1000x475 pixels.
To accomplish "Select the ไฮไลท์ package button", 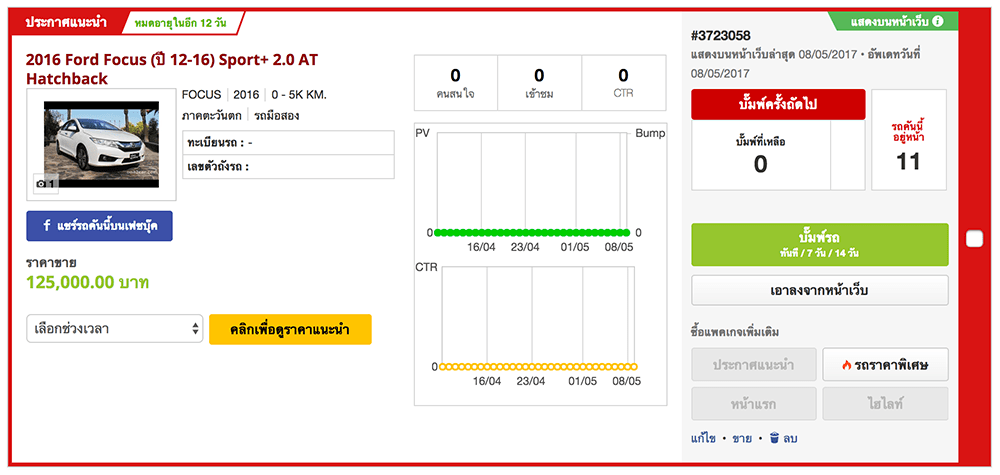I will 885,404.
